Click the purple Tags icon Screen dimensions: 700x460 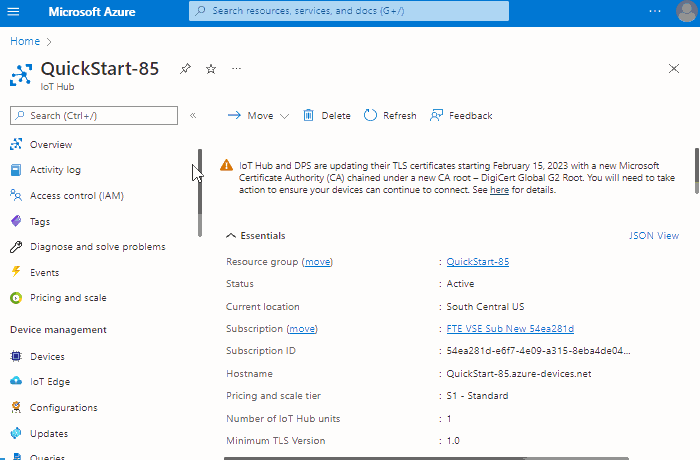16,221
